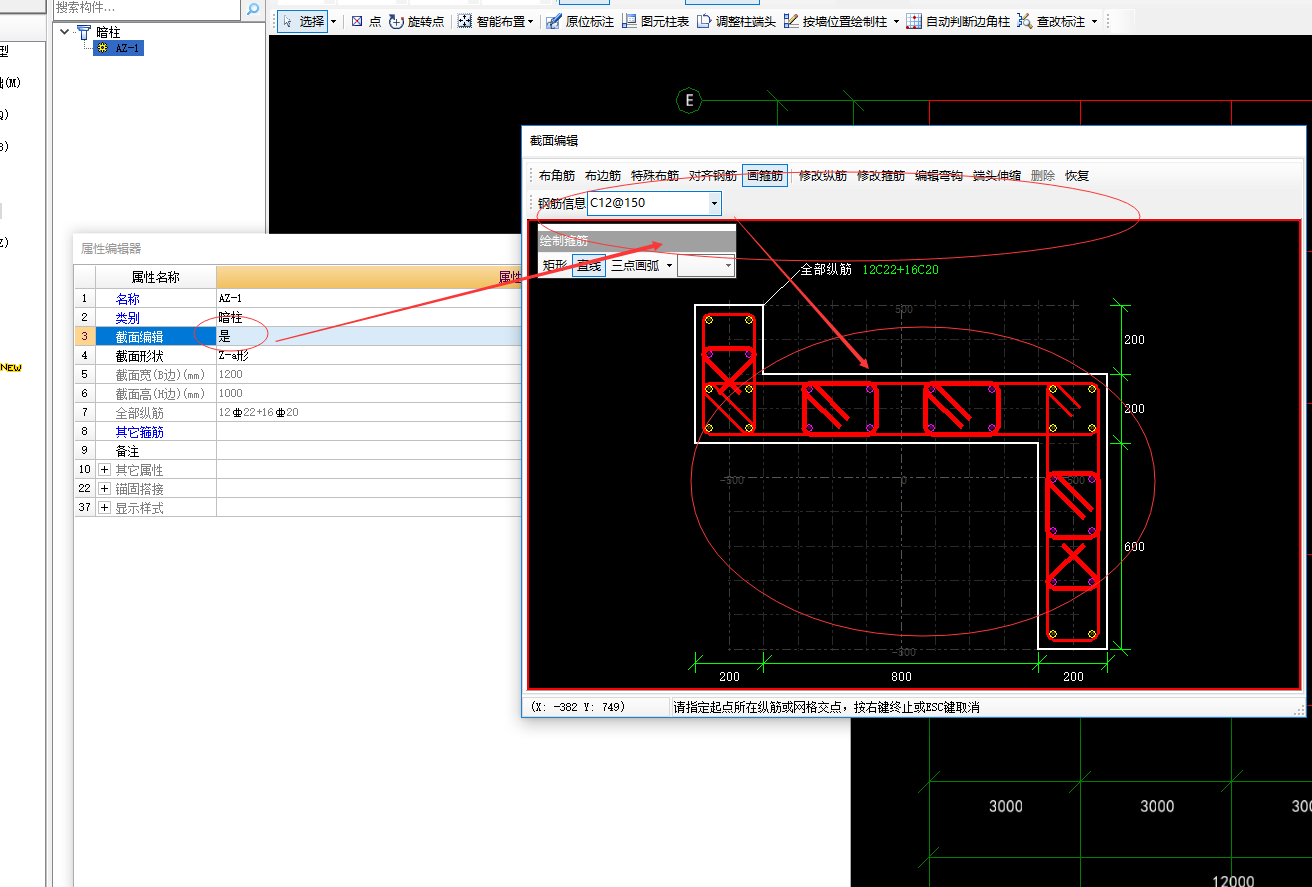This screenshot has height=887, width=1312.
Task: Click the 属性名称 column header
Action: tap(156, 277)
